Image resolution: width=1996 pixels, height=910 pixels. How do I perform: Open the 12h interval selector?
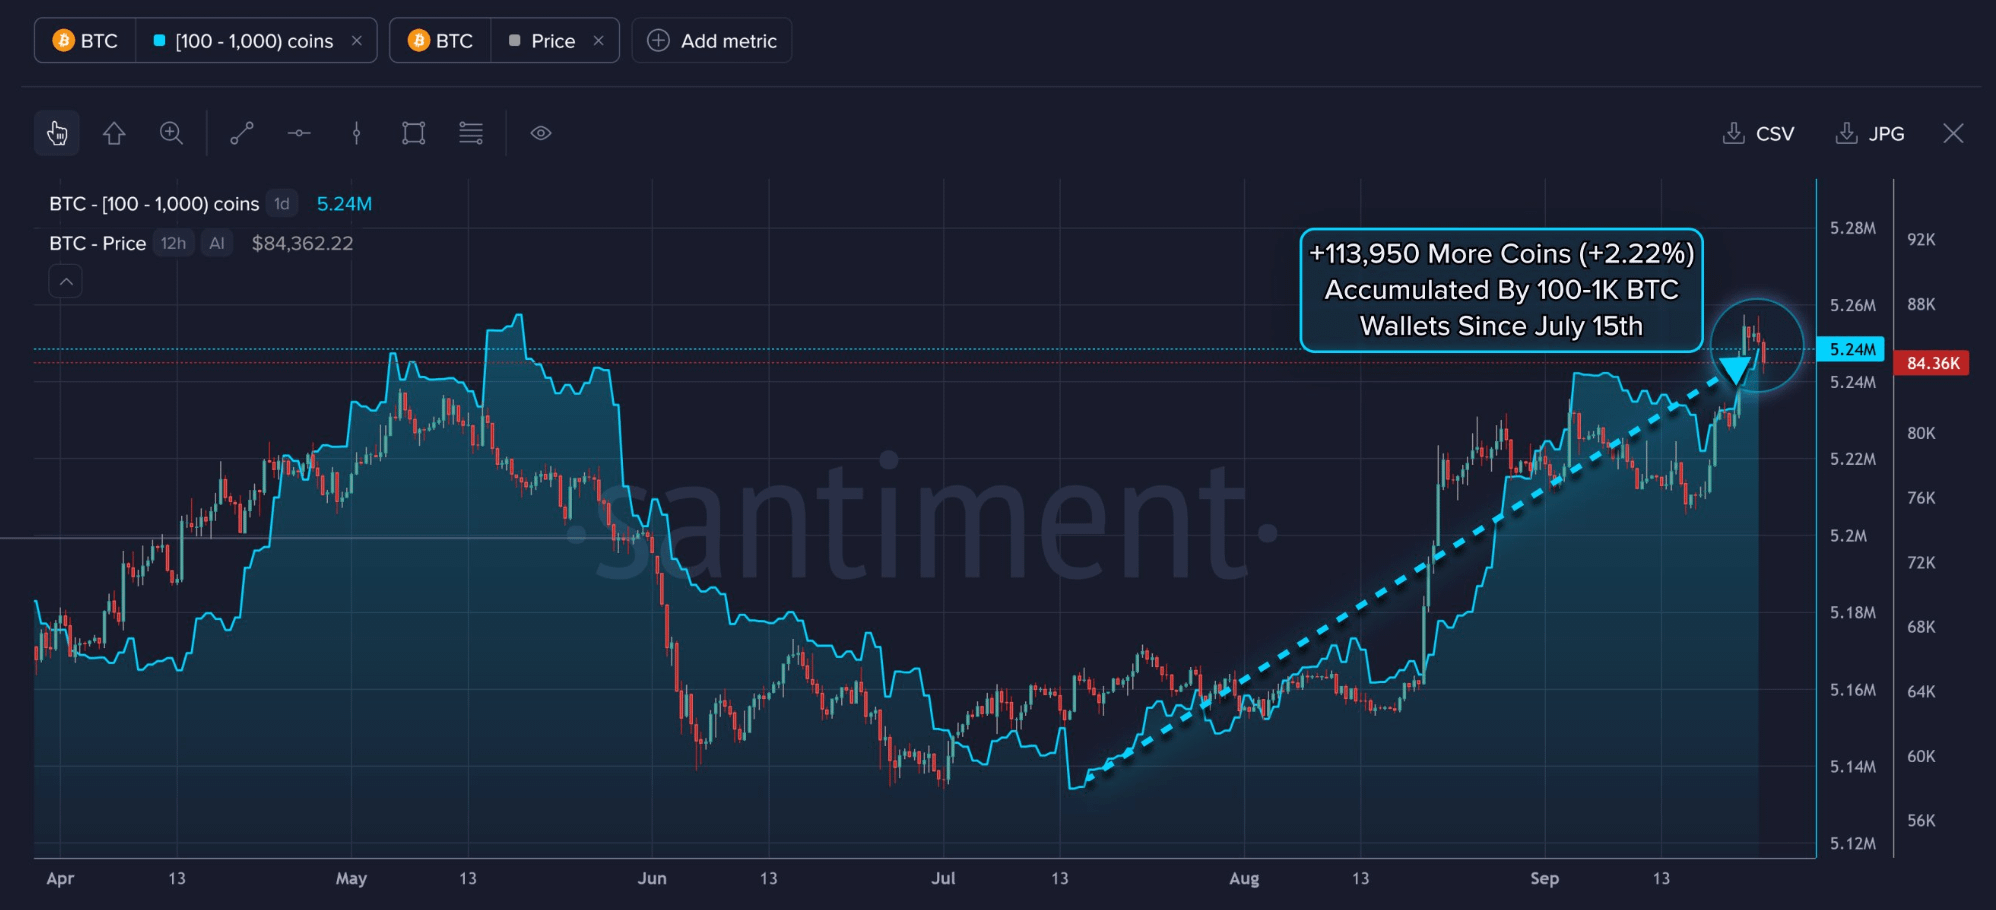click(173, 243)
